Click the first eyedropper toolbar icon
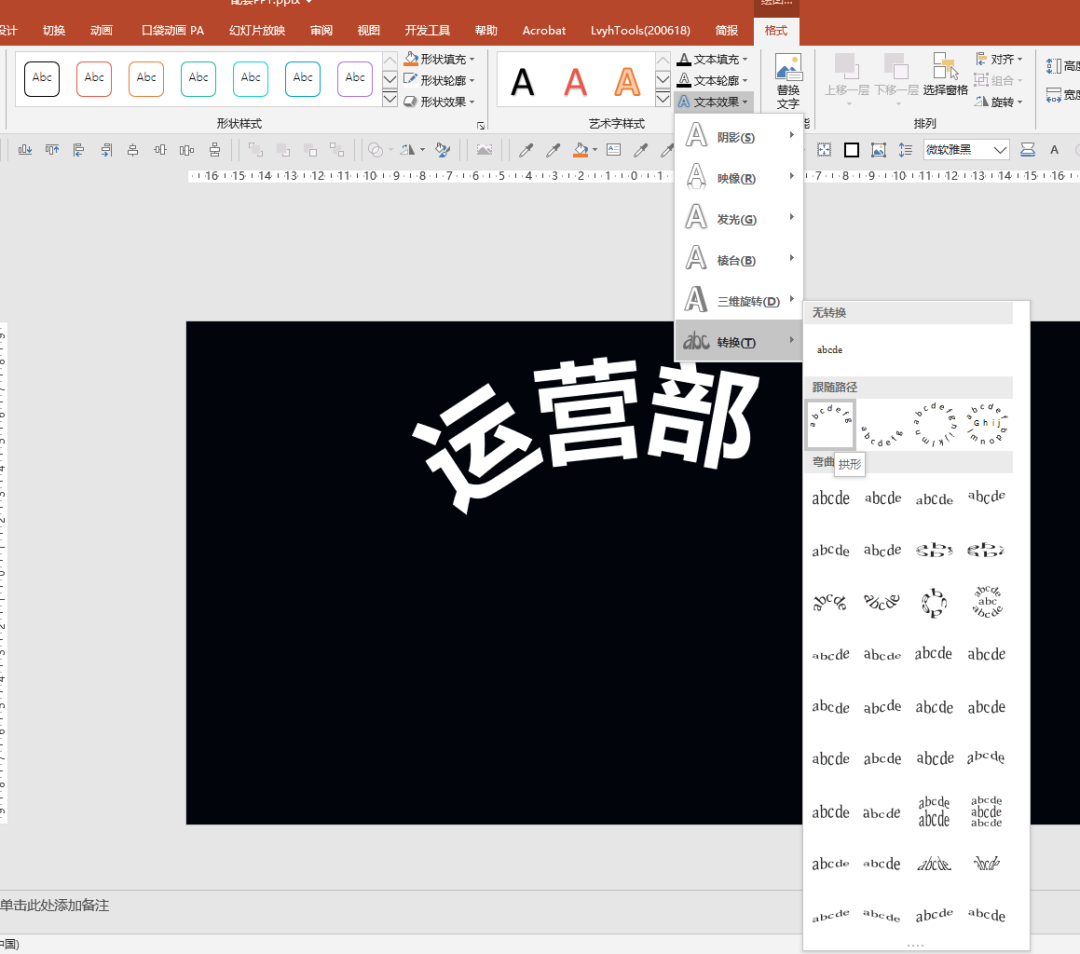This screenshot has height=954, width=1080. click(x=526, y=149)
